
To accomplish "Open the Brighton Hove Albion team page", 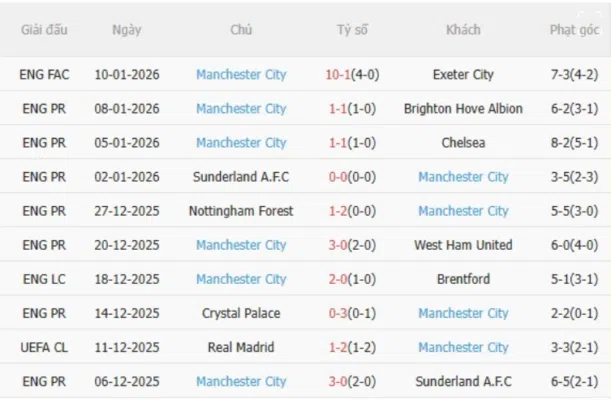I will 463,109.
